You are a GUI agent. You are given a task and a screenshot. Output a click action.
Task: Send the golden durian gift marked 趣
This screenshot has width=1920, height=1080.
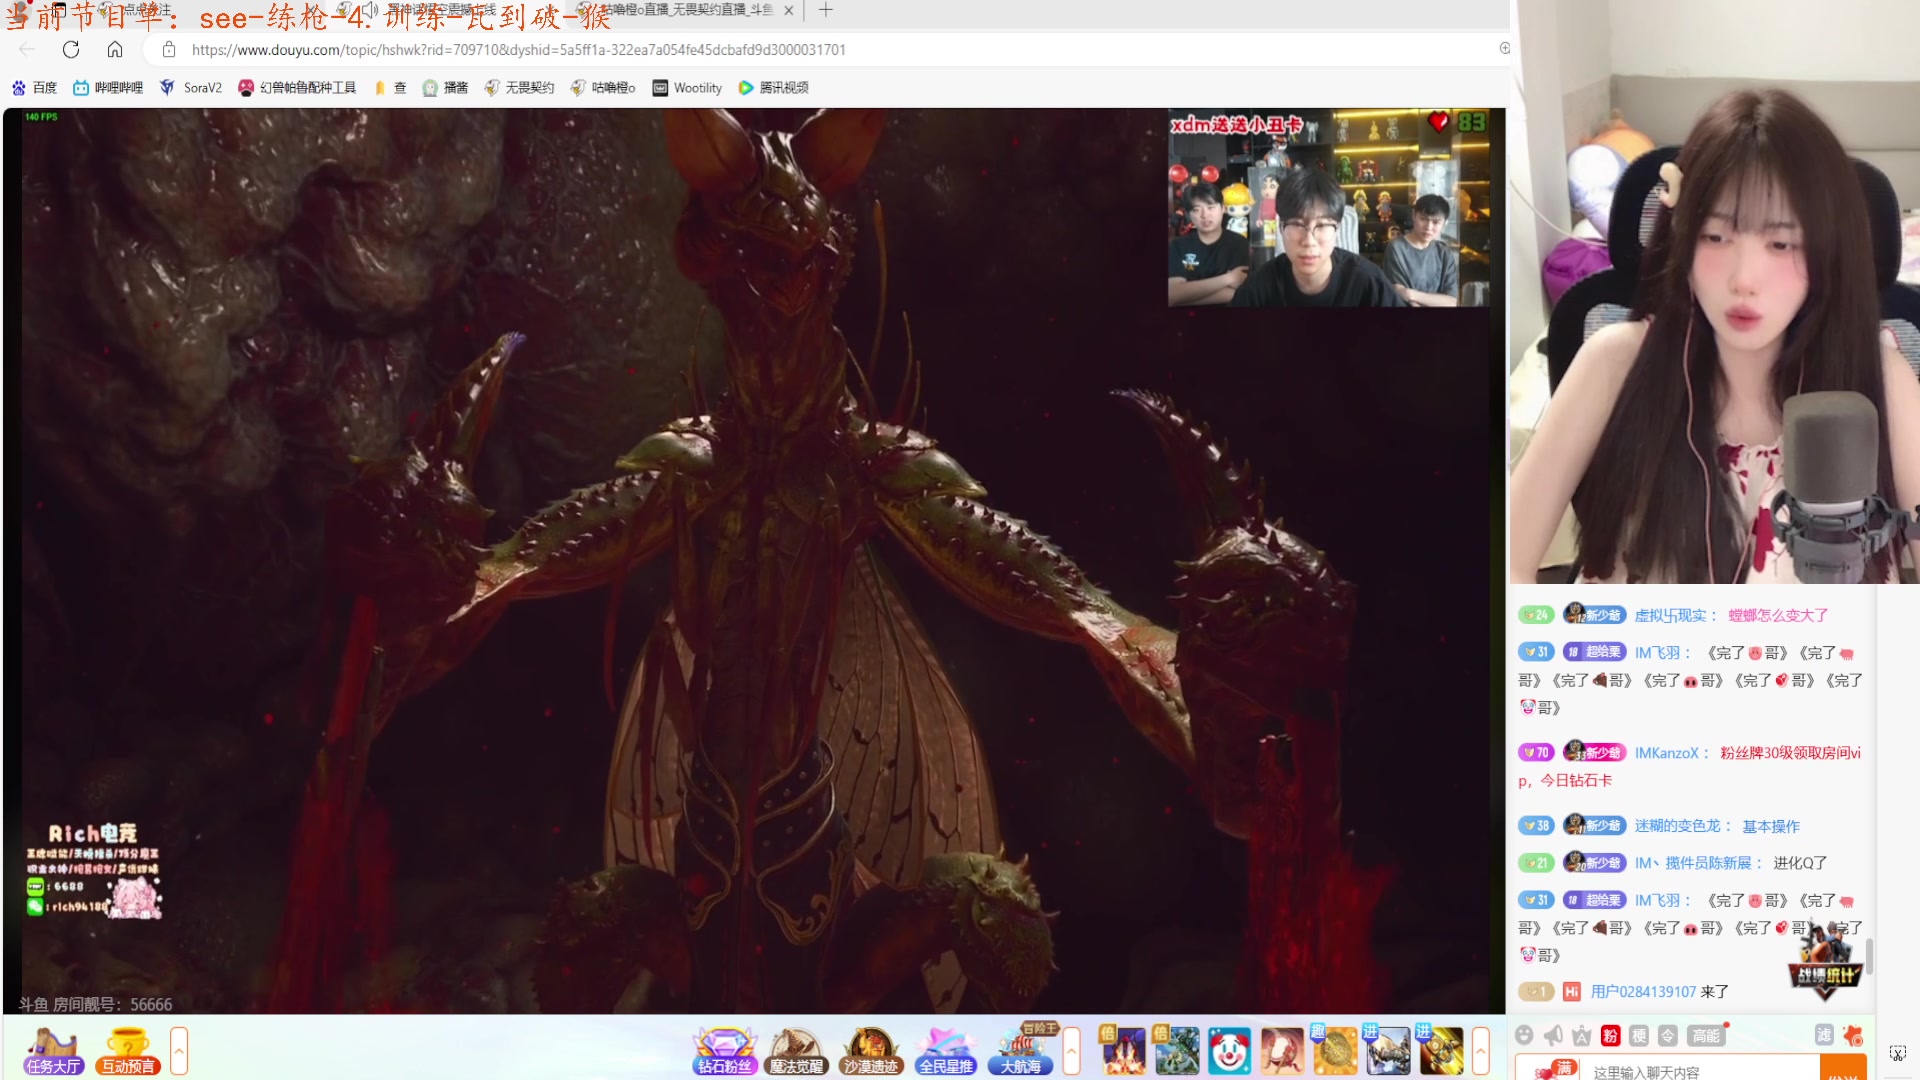tap(1334, 1052)
